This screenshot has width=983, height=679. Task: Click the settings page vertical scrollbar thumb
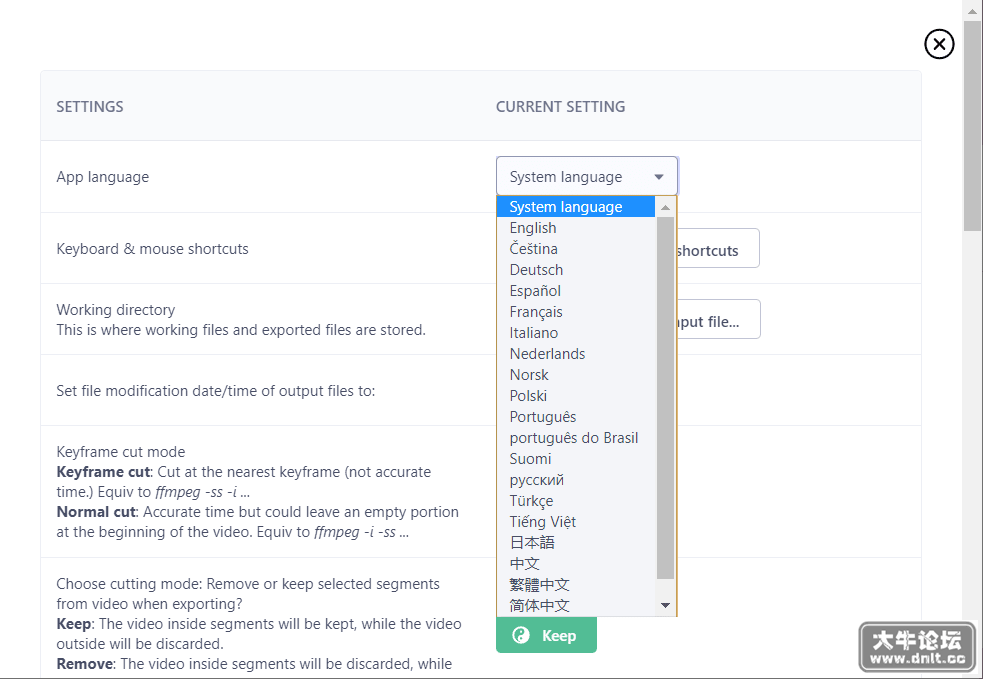972,125
